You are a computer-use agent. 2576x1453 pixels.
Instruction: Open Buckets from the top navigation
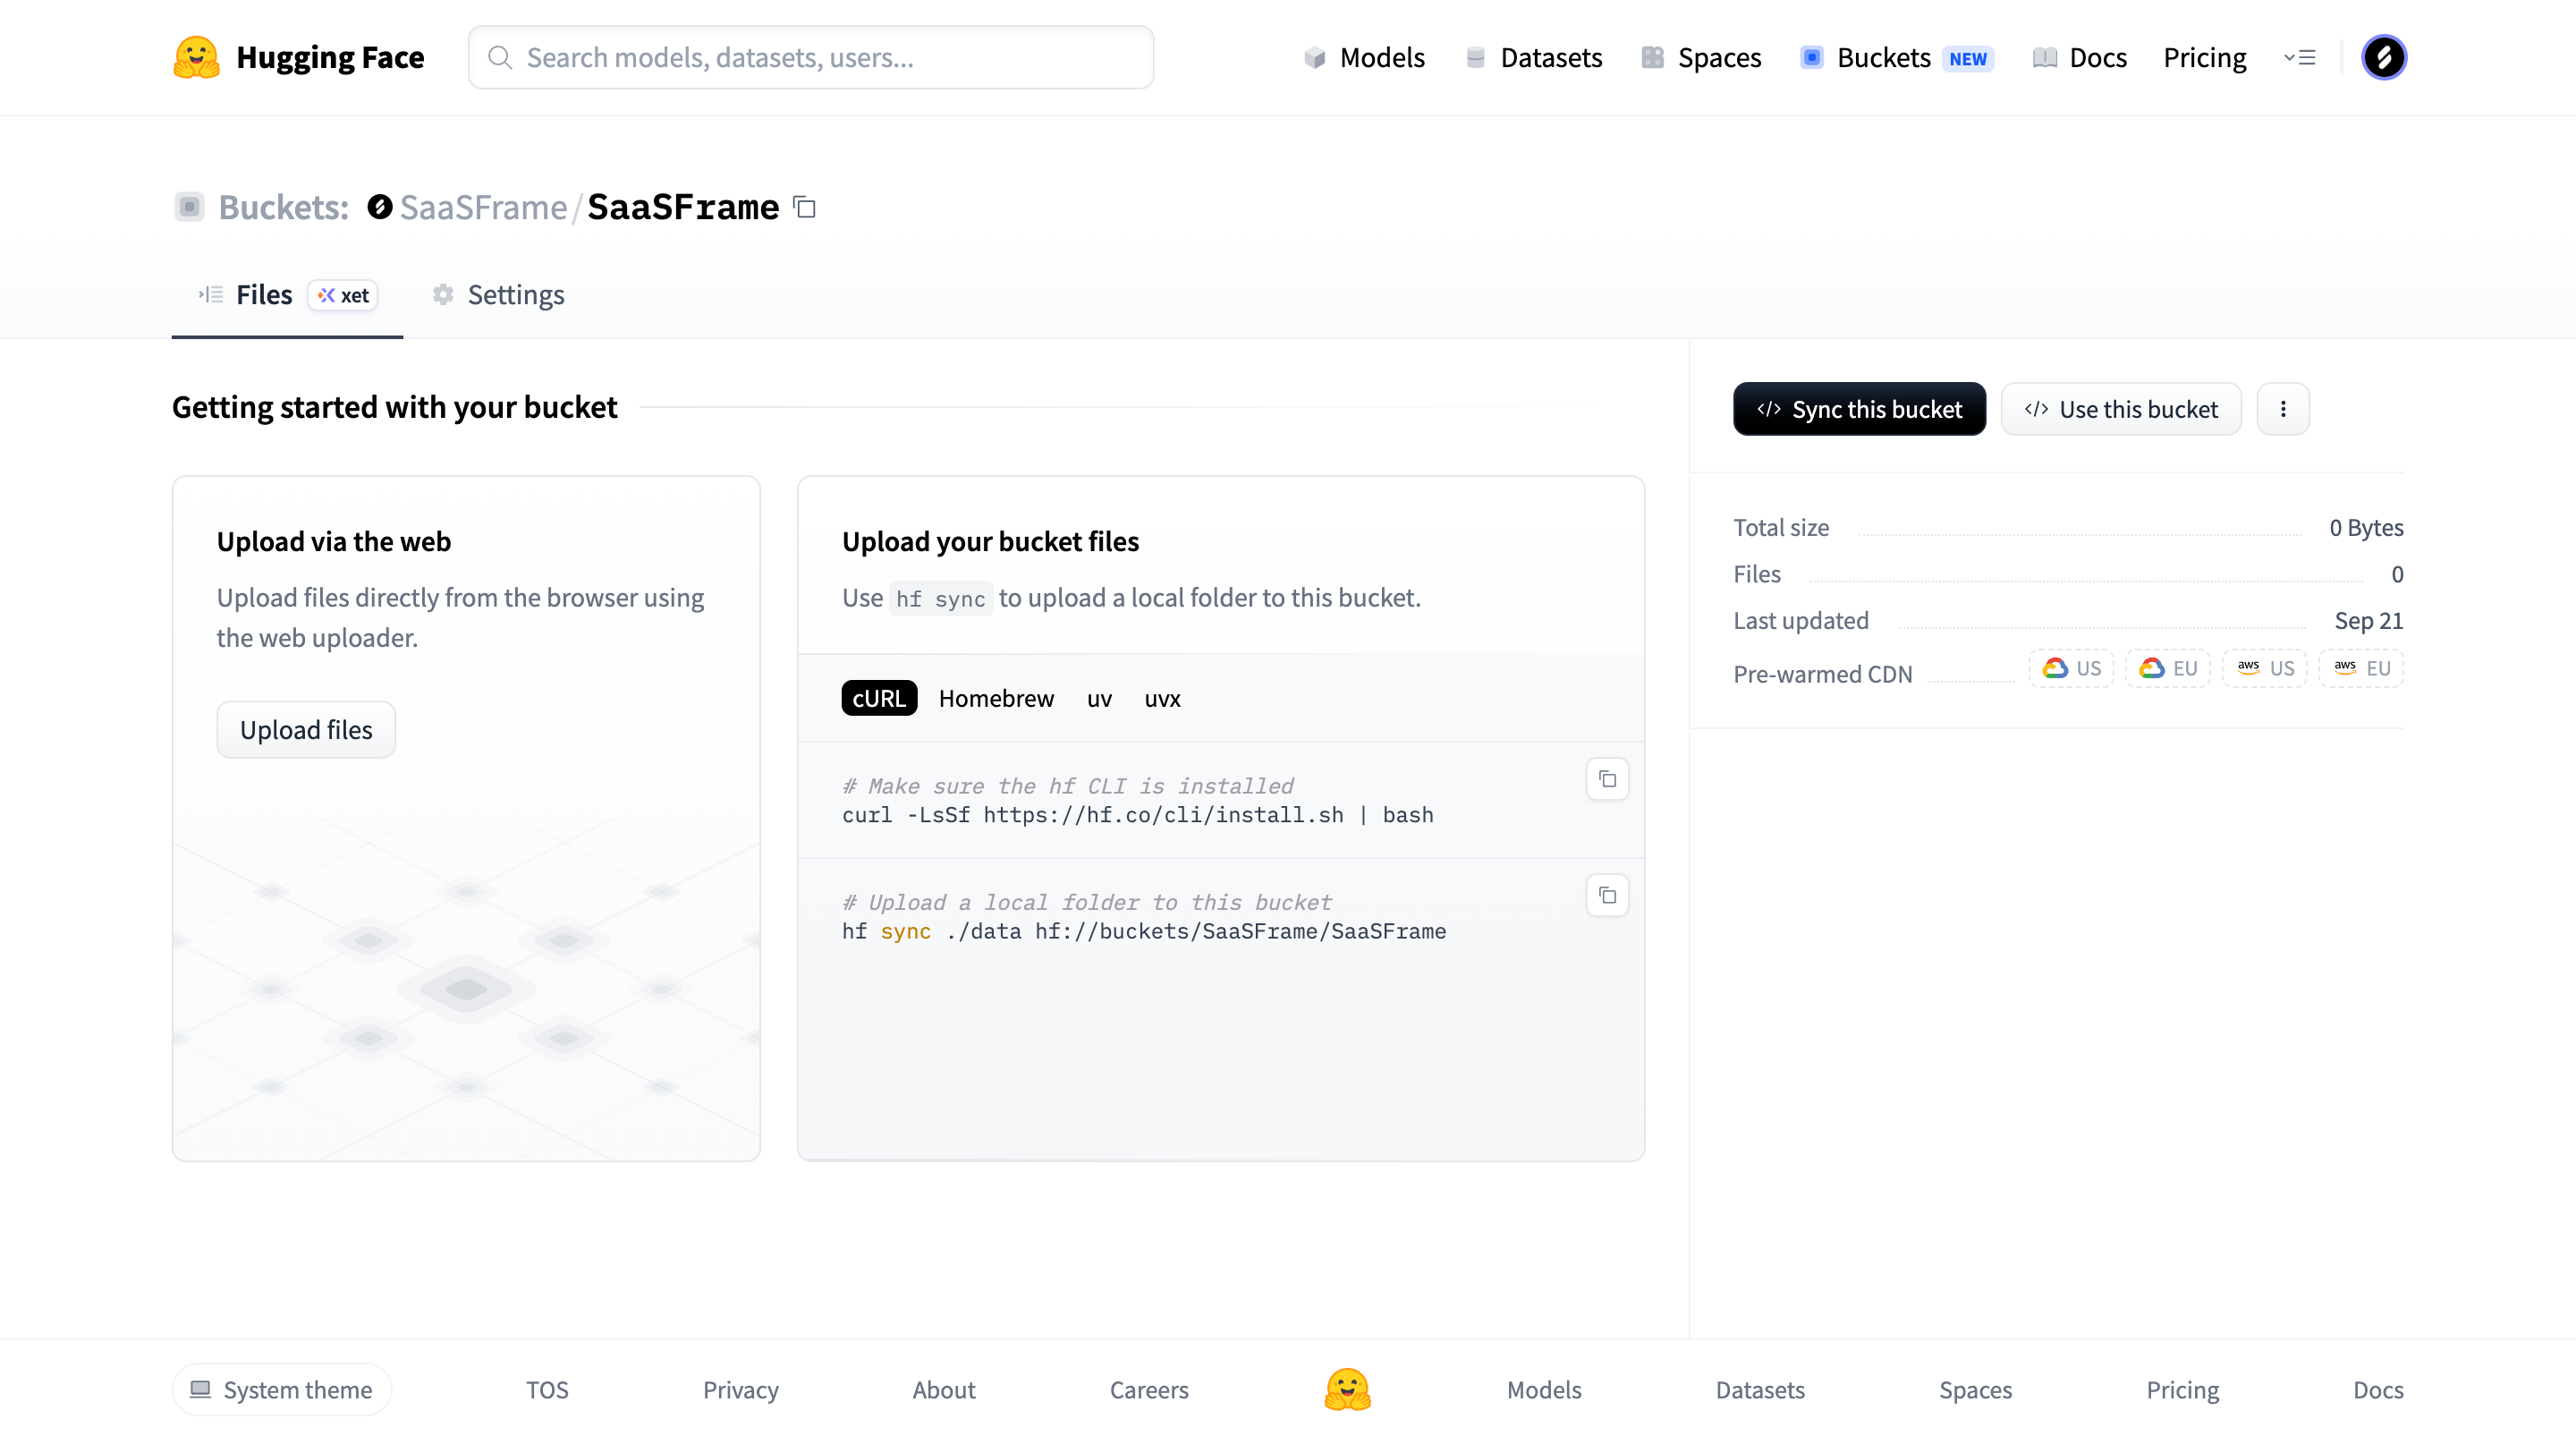tap(1896, 57)
